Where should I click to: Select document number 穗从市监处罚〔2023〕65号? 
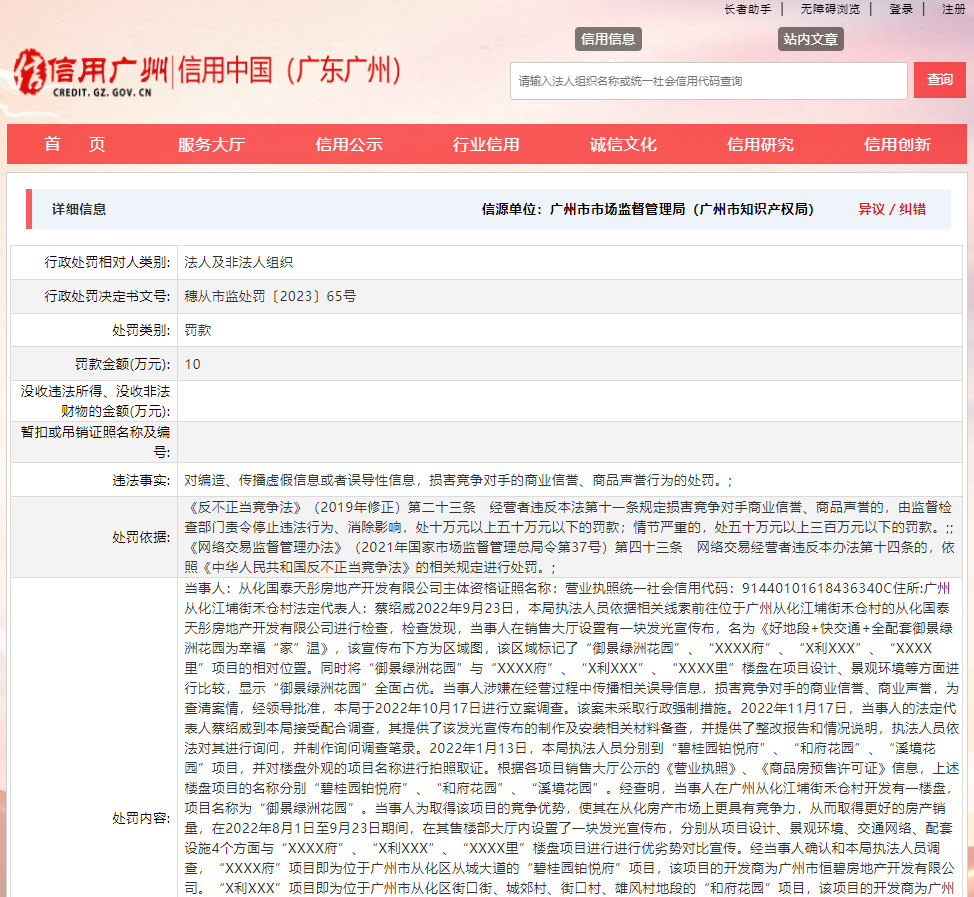(x=270, y=296)
